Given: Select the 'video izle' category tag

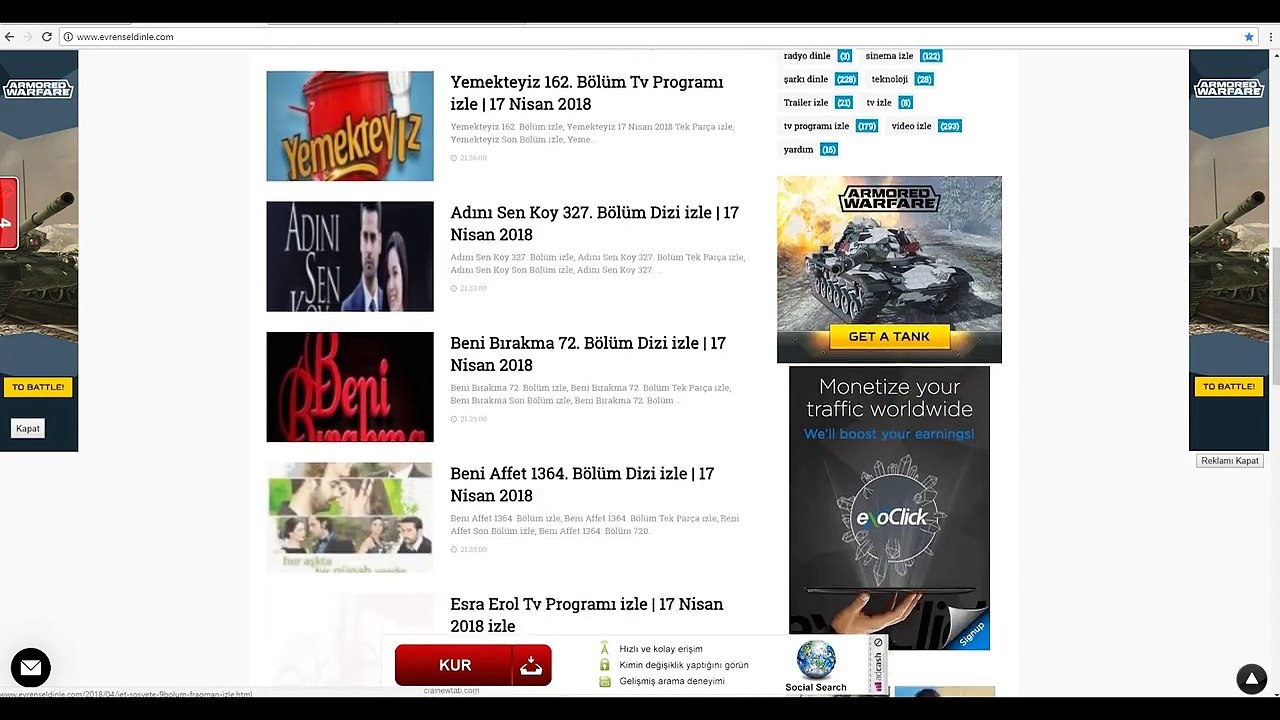Looking at the screenshot, I should tap(911, 126).
